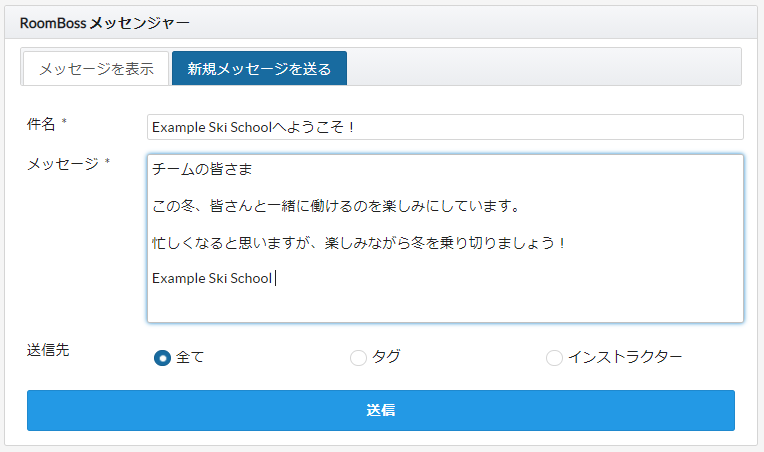Click the インストラクター option label text

(625, 358)
